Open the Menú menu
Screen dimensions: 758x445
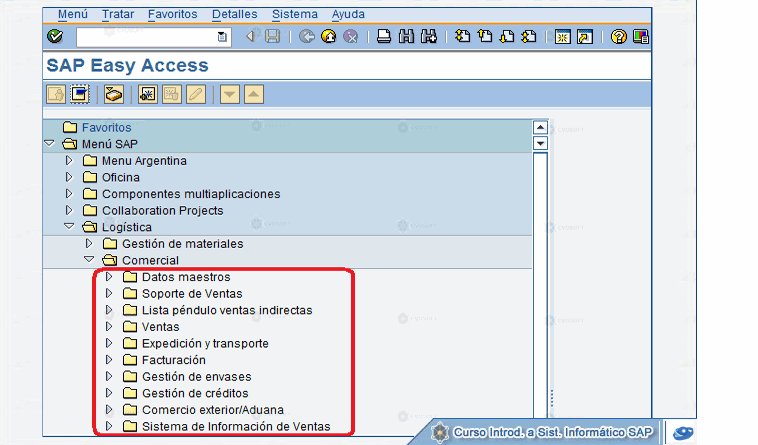[x=73, y=14]
